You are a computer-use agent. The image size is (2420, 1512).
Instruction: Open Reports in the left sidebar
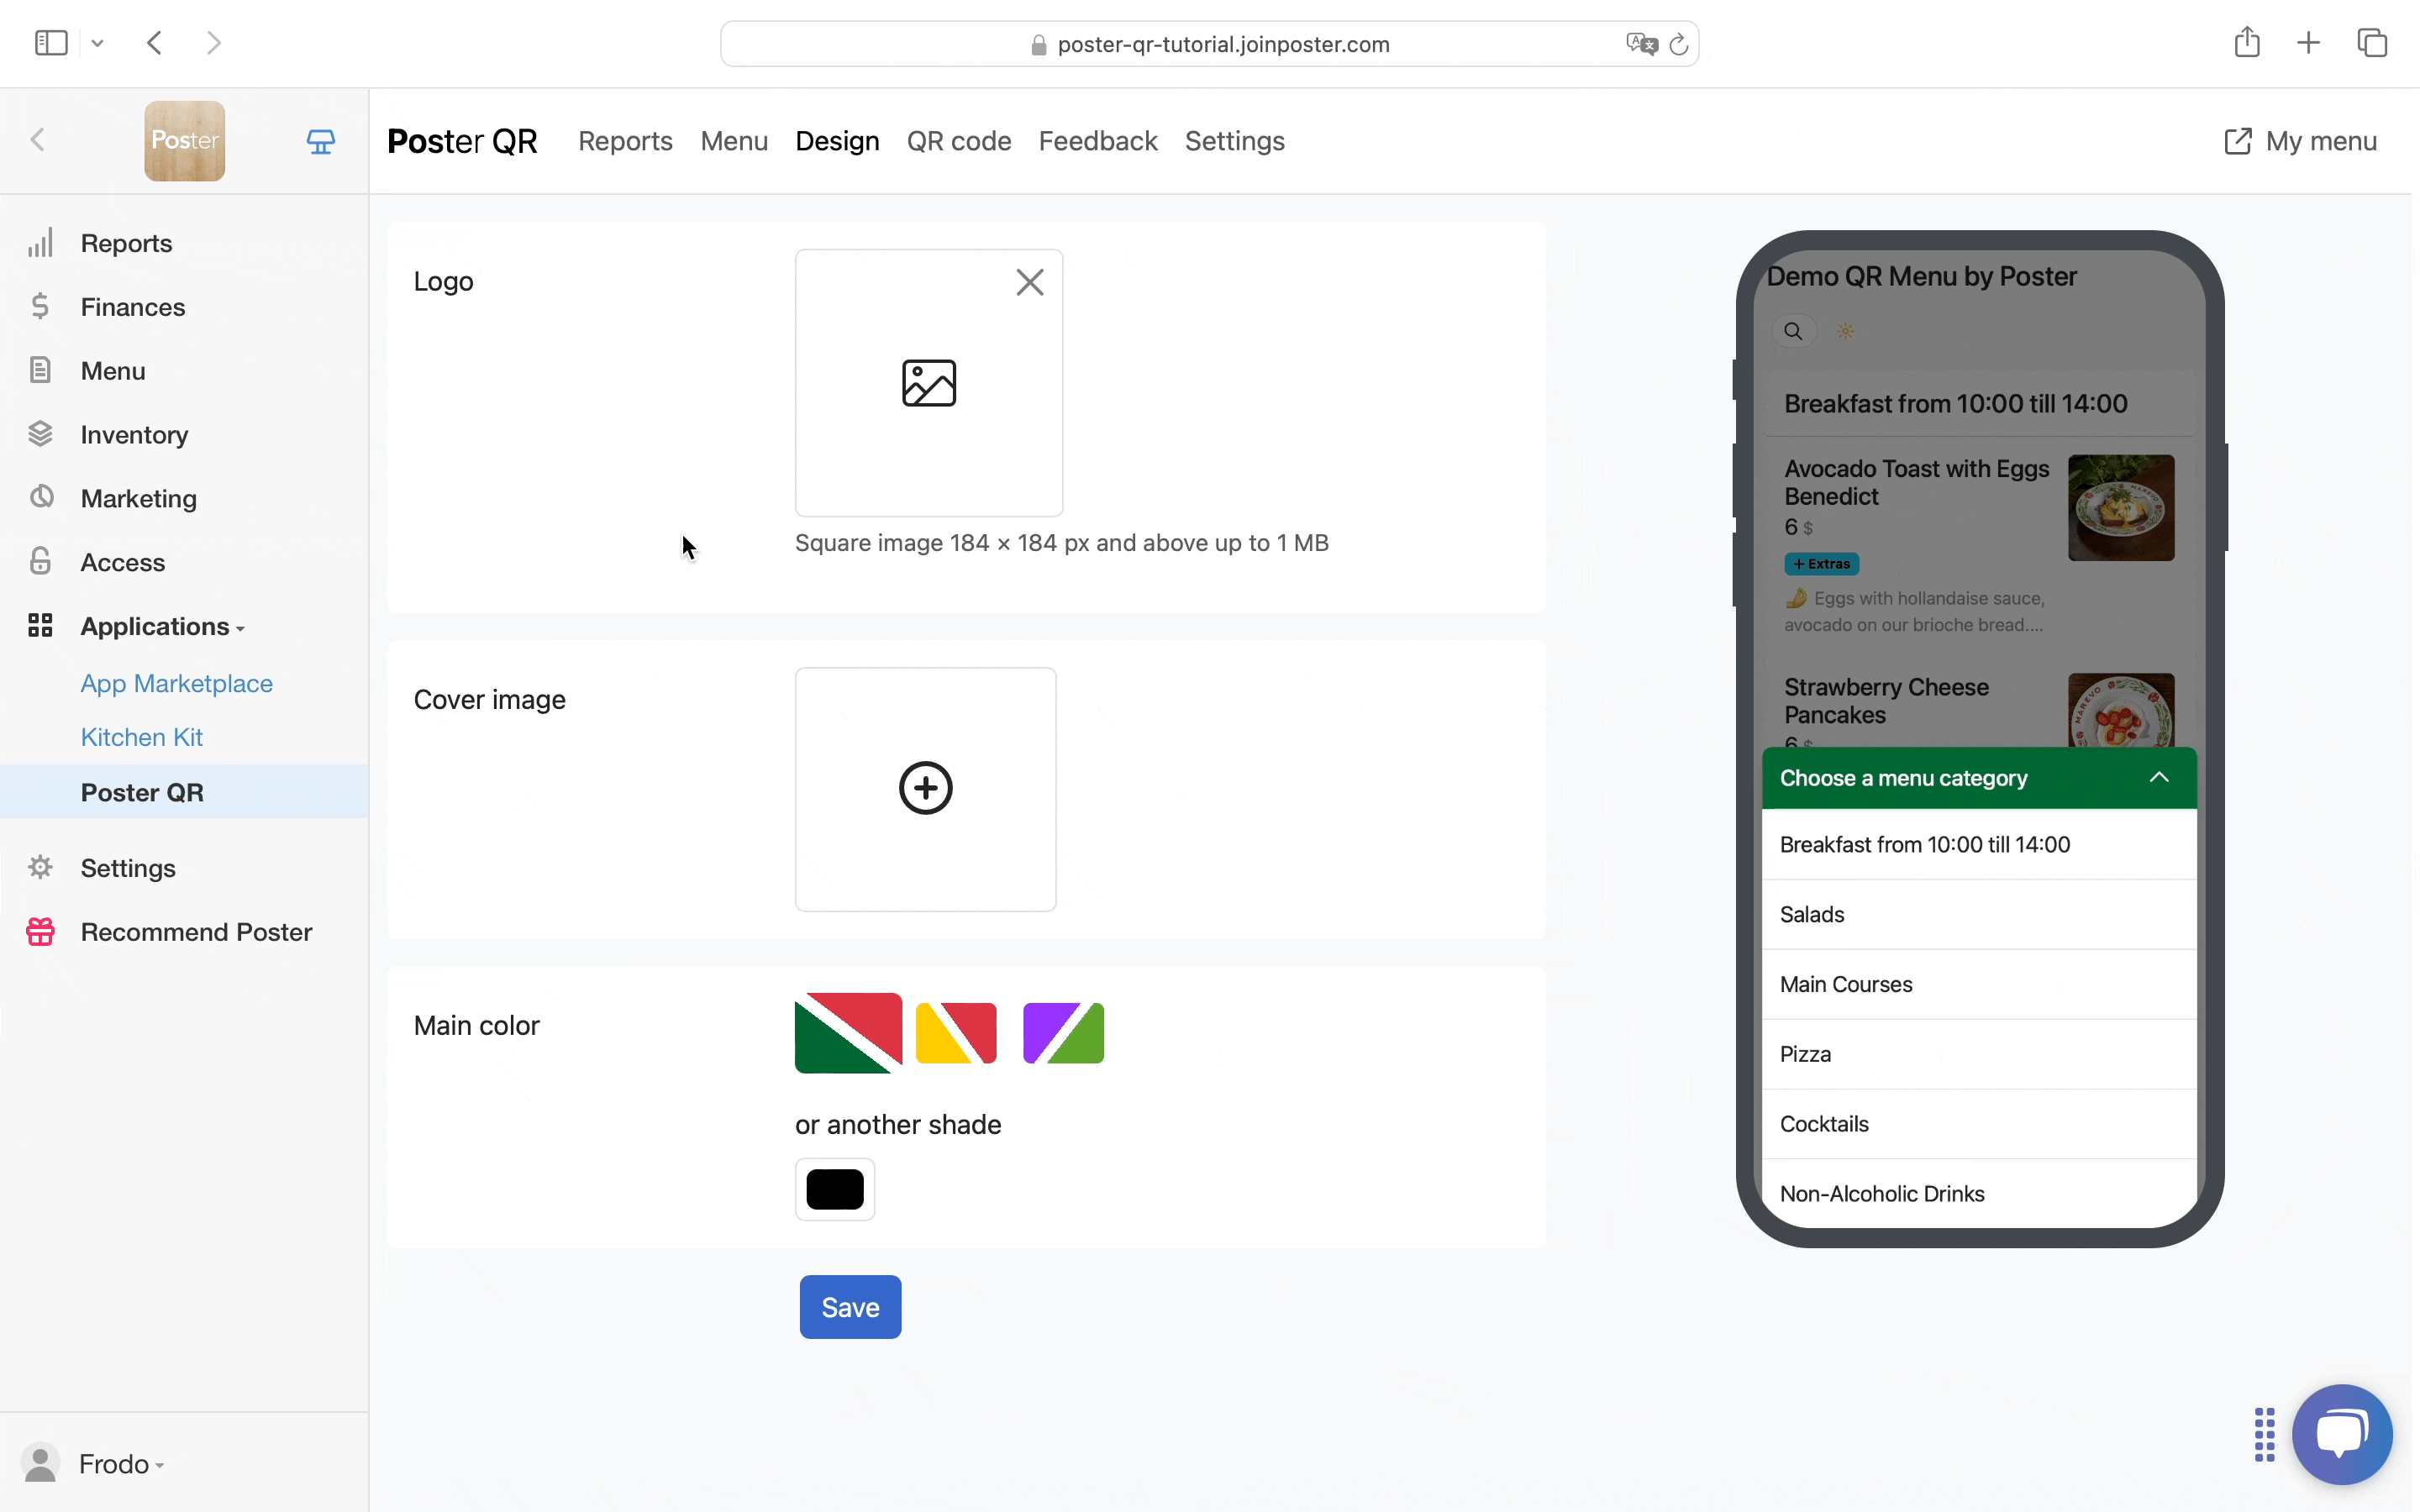pos(127,243)
